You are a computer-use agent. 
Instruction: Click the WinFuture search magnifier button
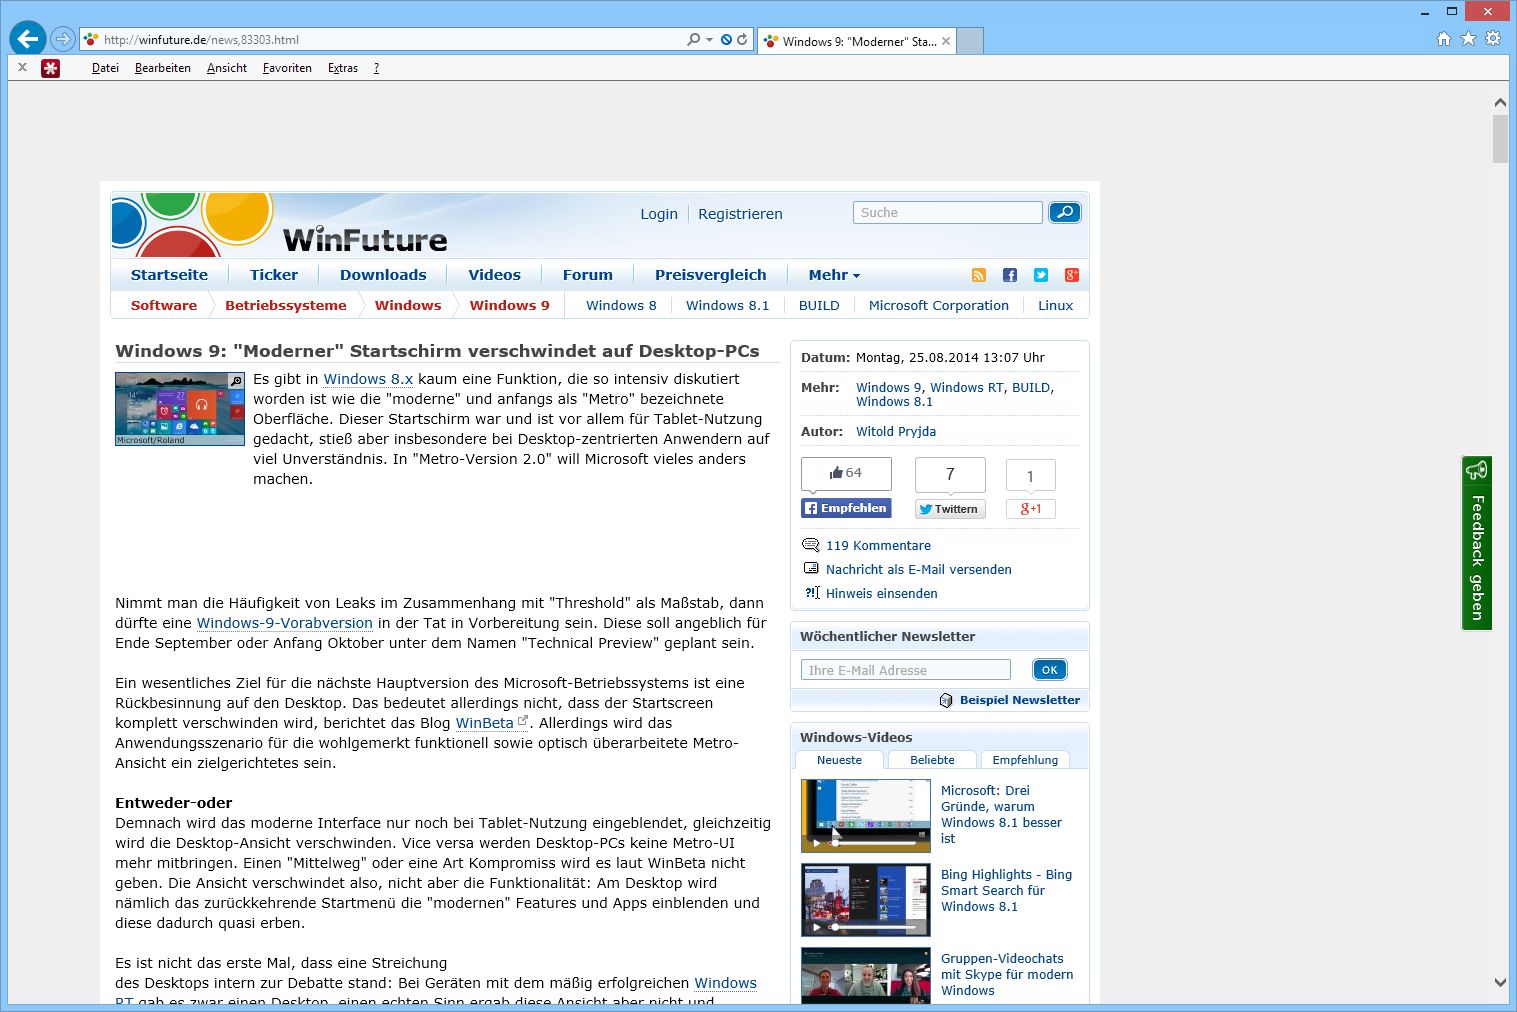point(1065,212)
